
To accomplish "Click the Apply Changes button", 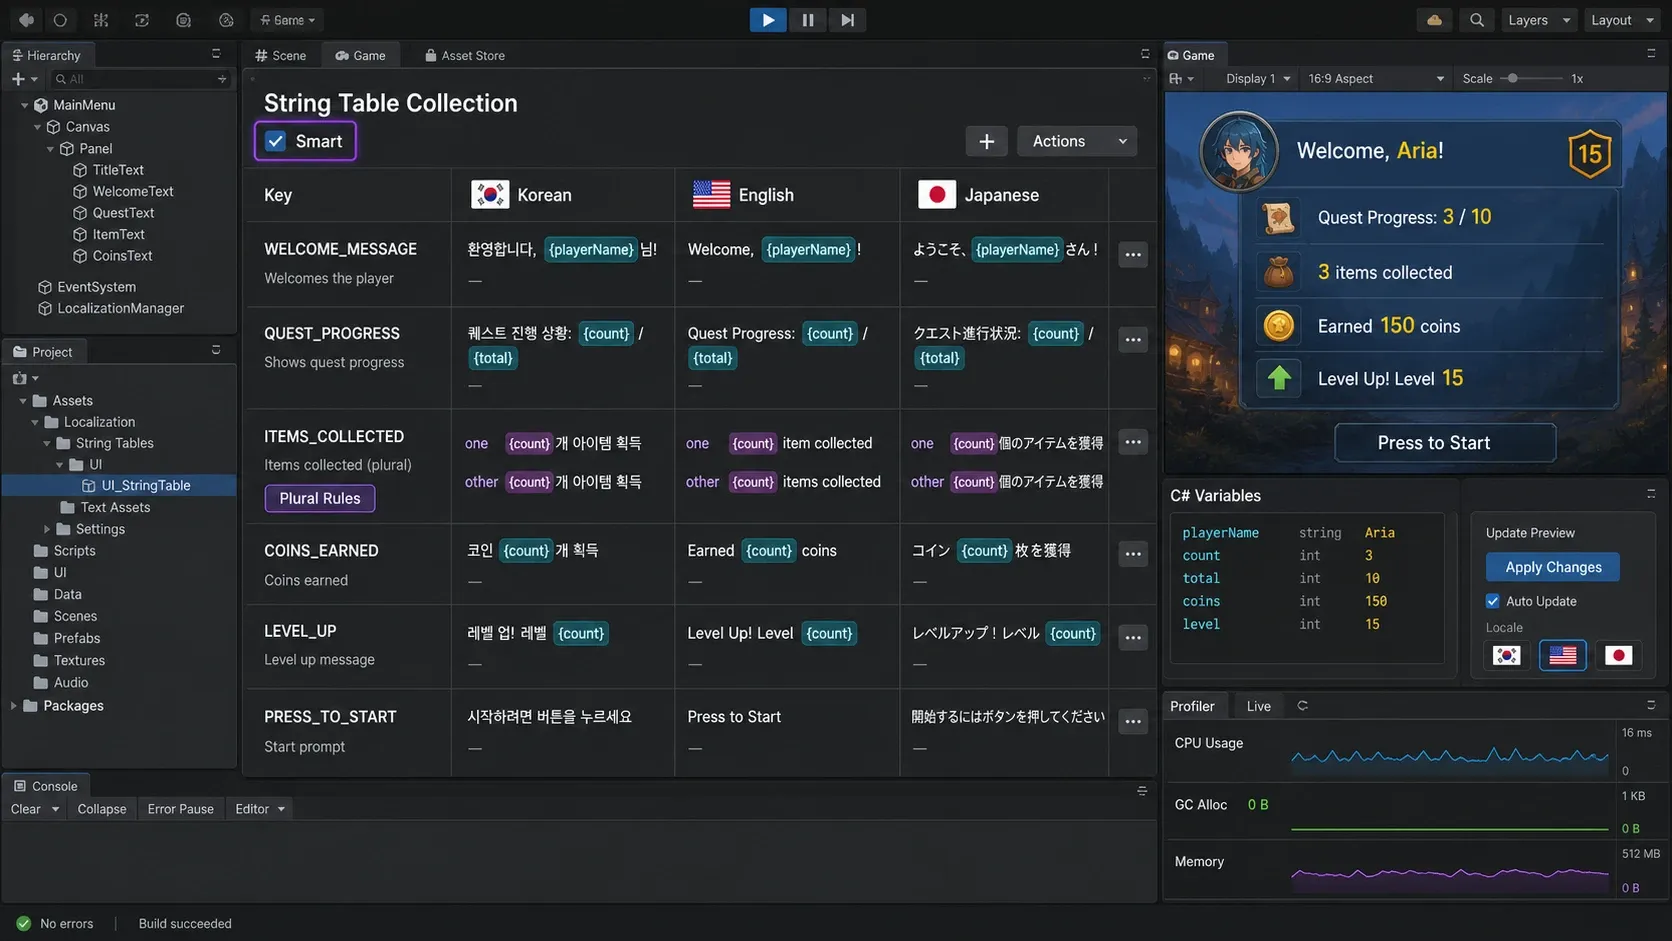I will (1553, 567).
